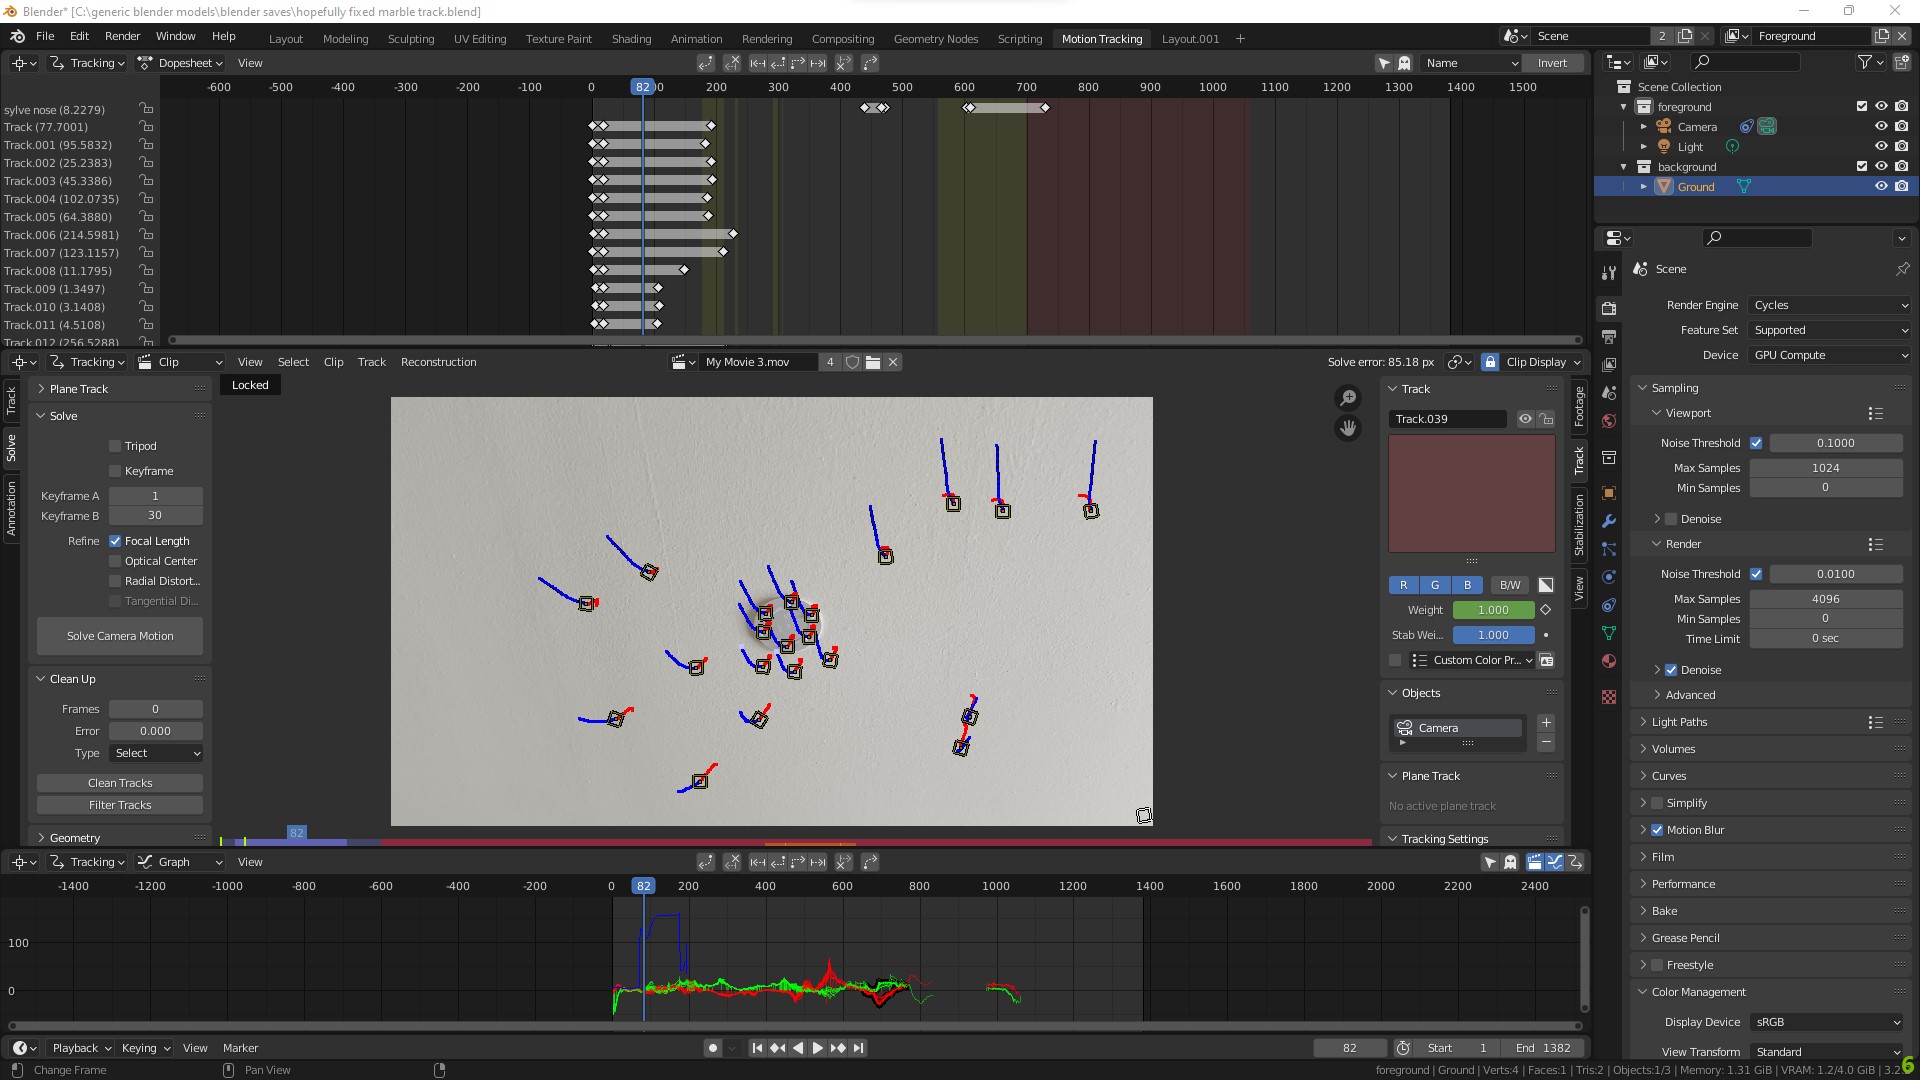Image resolution: width=1920 pixels, height=1080 pixels.
Task: Click the Tool properties tab icon
Action: point(1609,273)
